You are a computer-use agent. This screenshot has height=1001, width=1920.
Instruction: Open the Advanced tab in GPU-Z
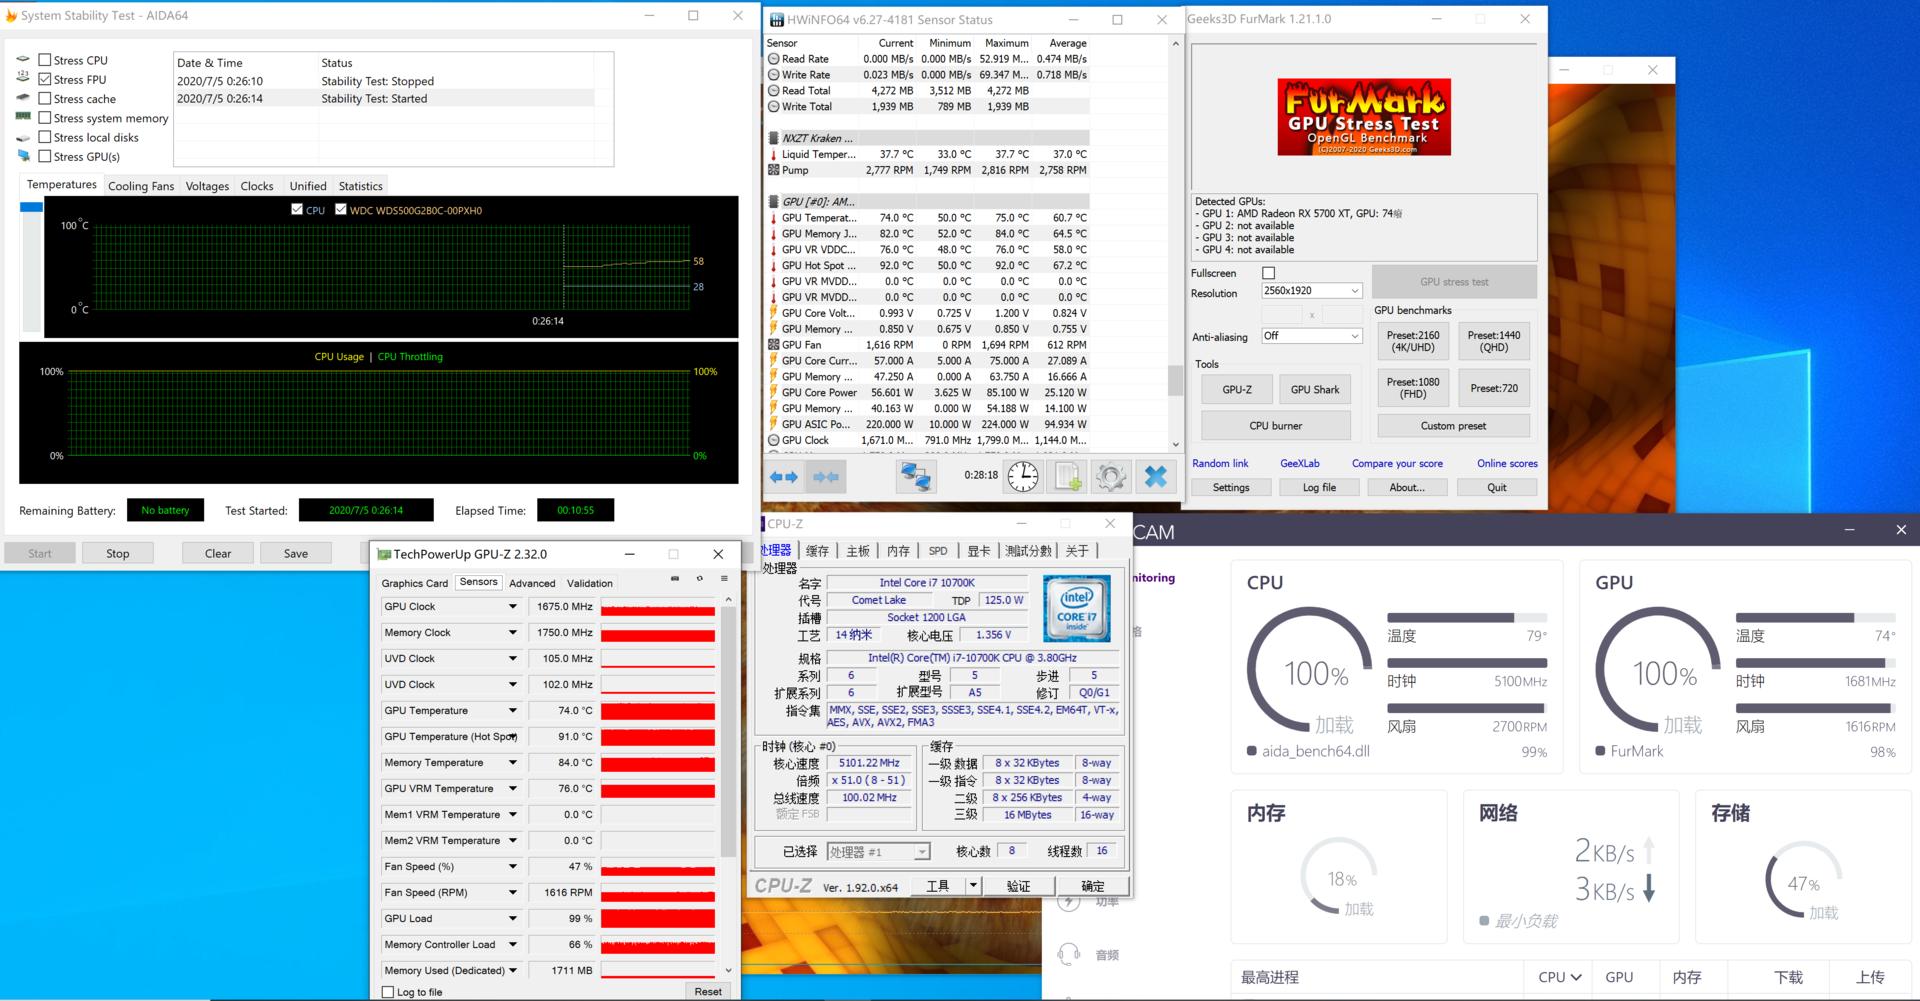tap(532, 583)
